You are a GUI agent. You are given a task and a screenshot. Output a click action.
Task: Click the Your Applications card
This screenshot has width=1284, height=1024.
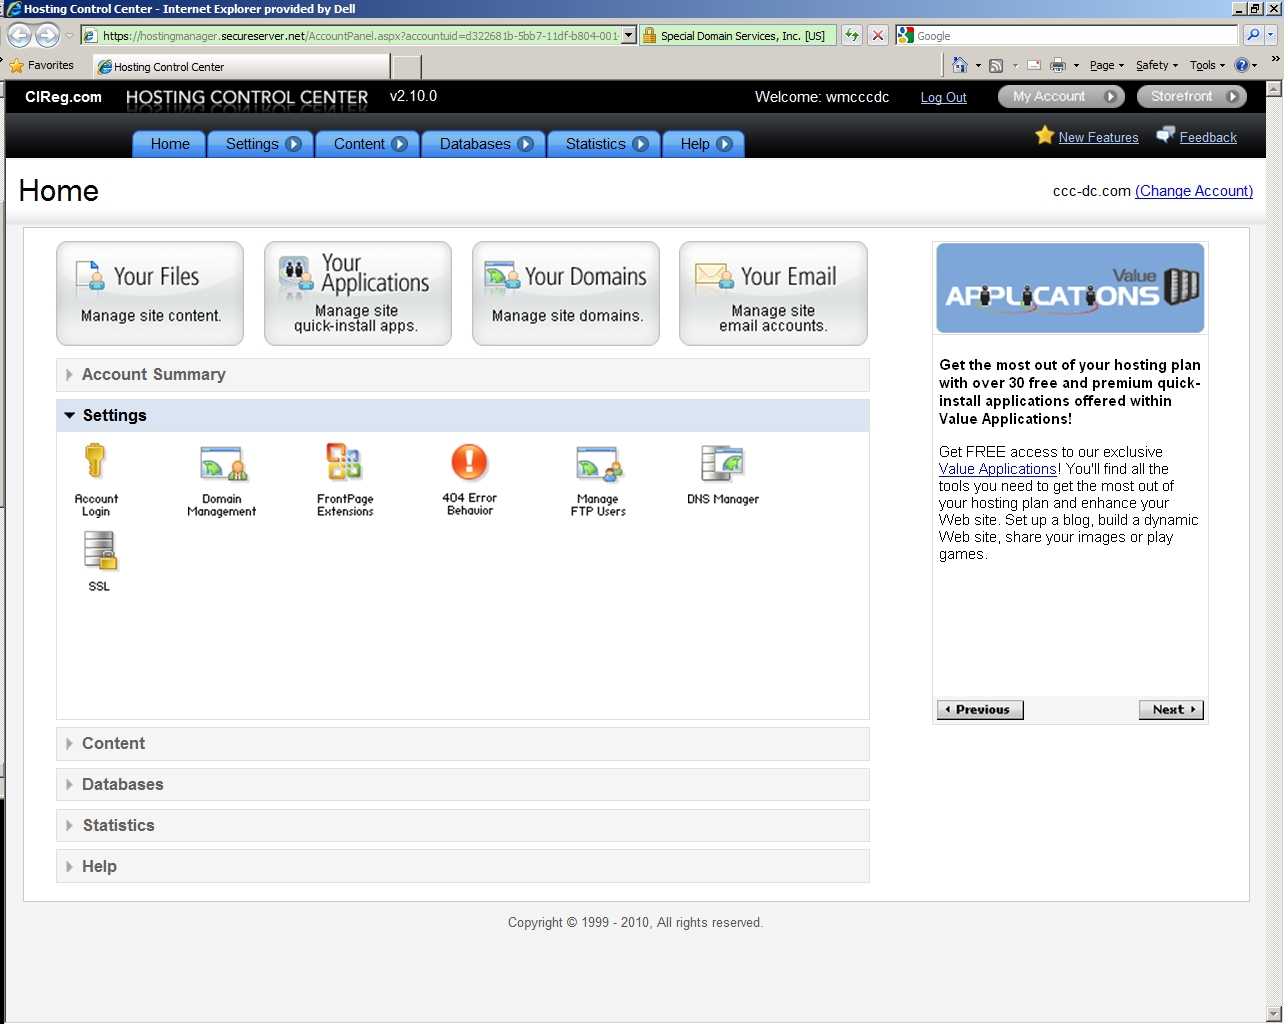tap(358, 294)
